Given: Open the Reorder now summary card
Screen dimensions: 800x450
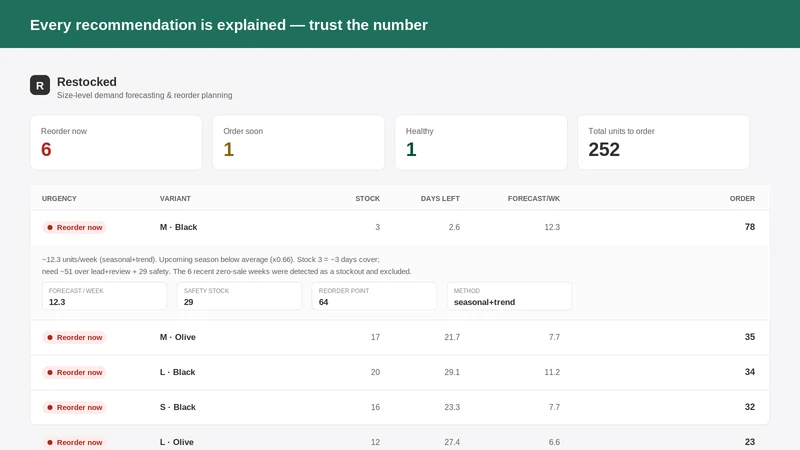Looking at the screenshot, I should point(116,142).
